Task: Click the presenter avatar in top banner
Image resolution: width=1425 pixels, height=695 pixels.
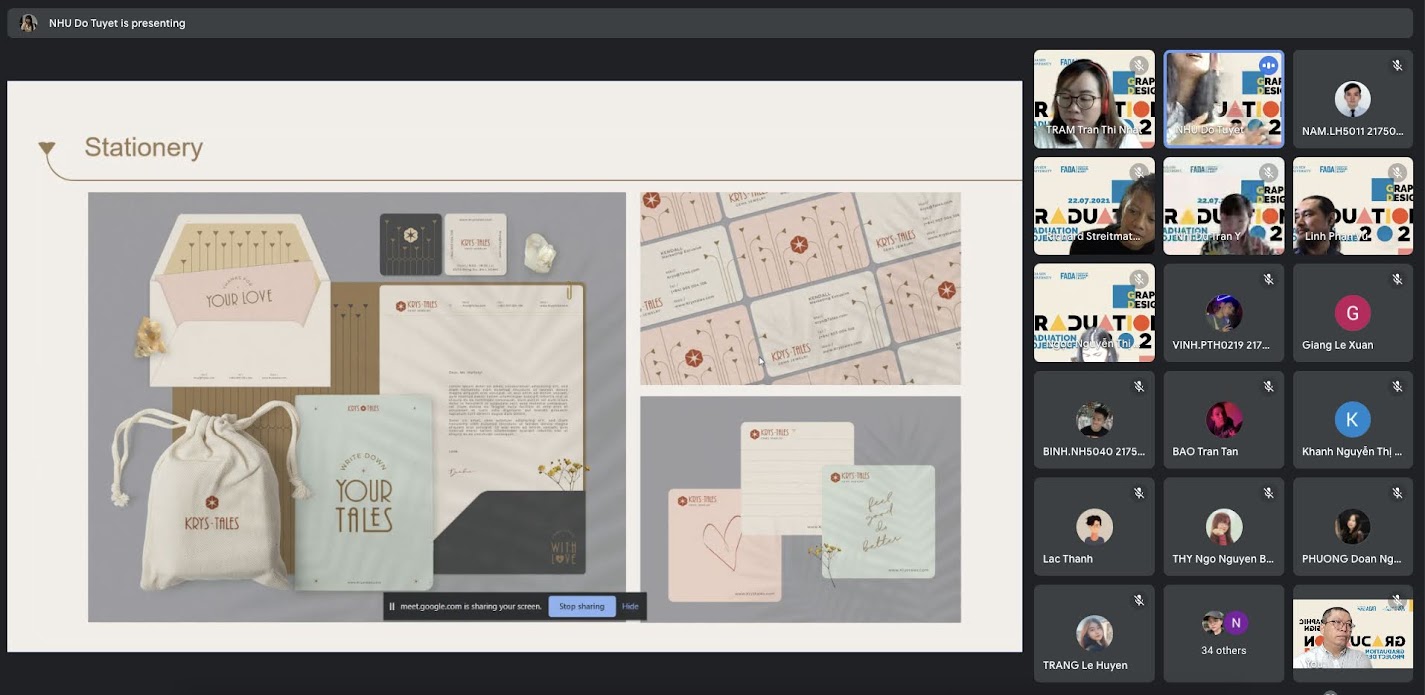Action: [x=28, y=23]
